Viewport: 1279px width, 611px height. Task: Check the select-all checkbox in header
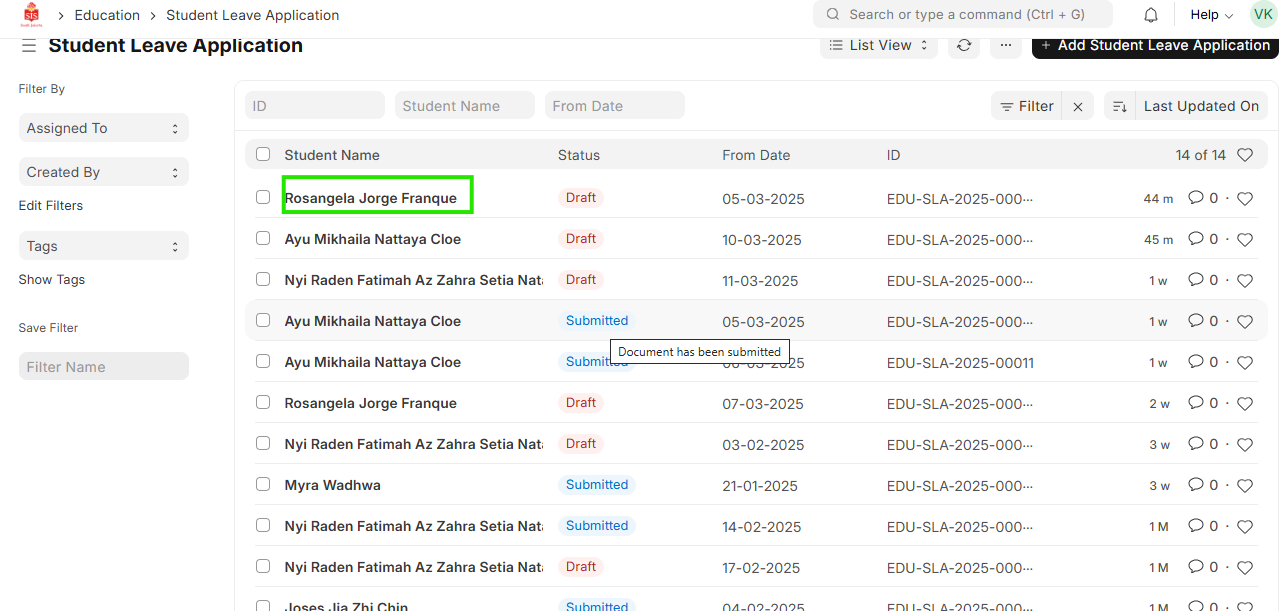point(263,154)
